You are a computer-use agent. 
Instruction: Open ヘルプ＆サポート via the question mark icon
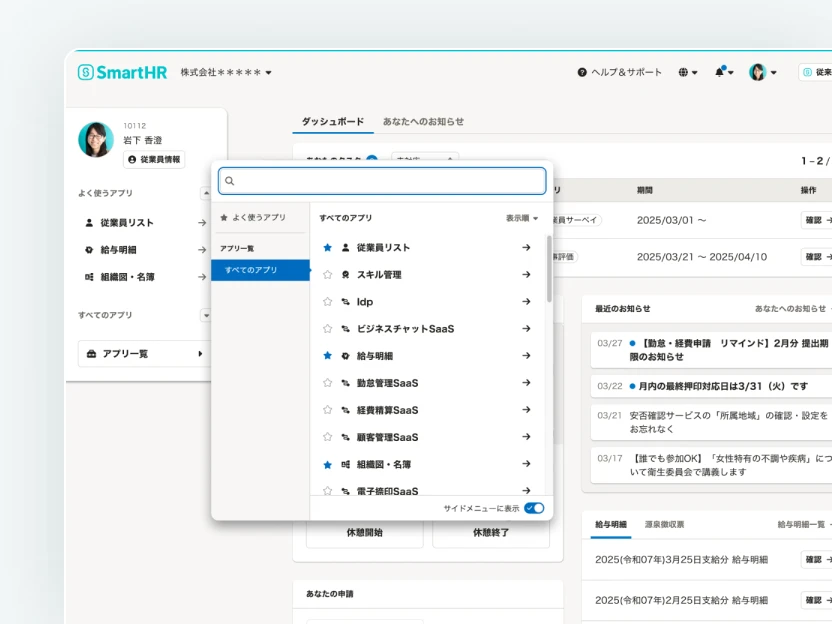point(581,70)
